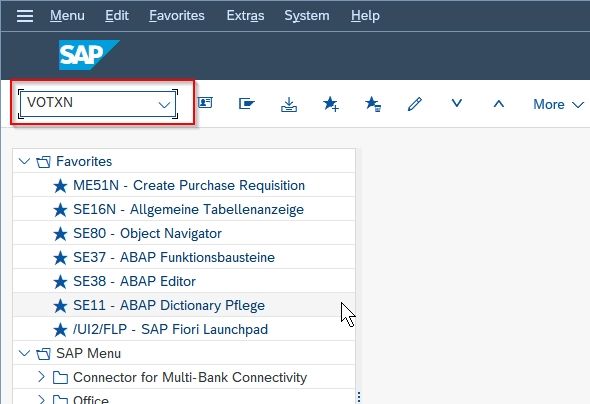Click the Change Favorites pencil icon

pyautogui.click(x=415, y=104)
